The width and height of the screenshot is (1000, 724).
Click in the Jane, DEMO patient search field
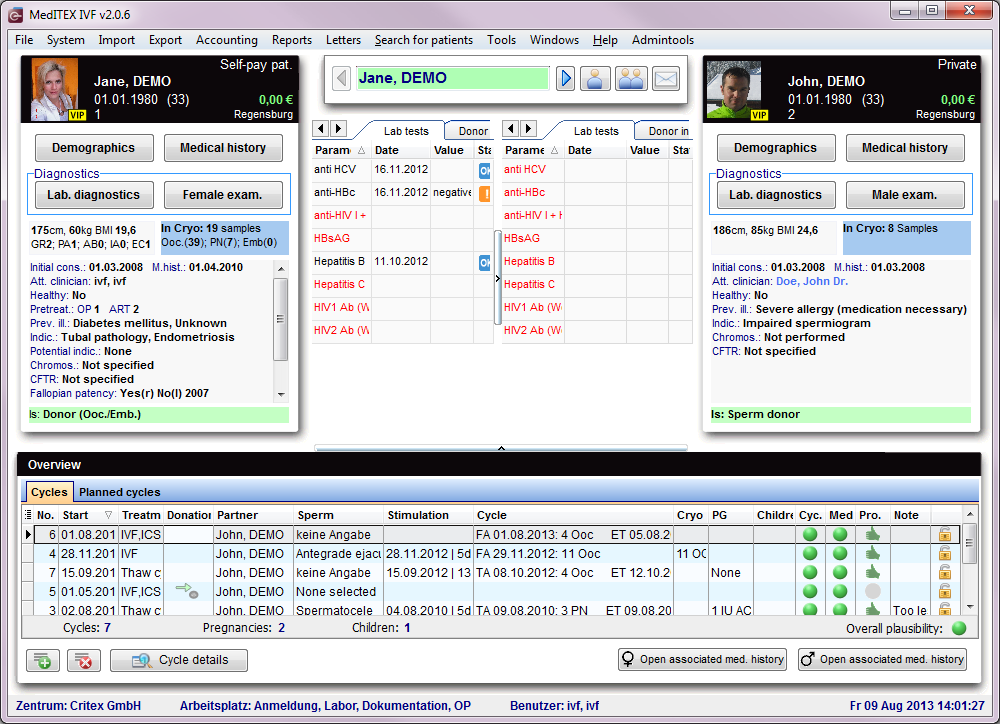452,78
